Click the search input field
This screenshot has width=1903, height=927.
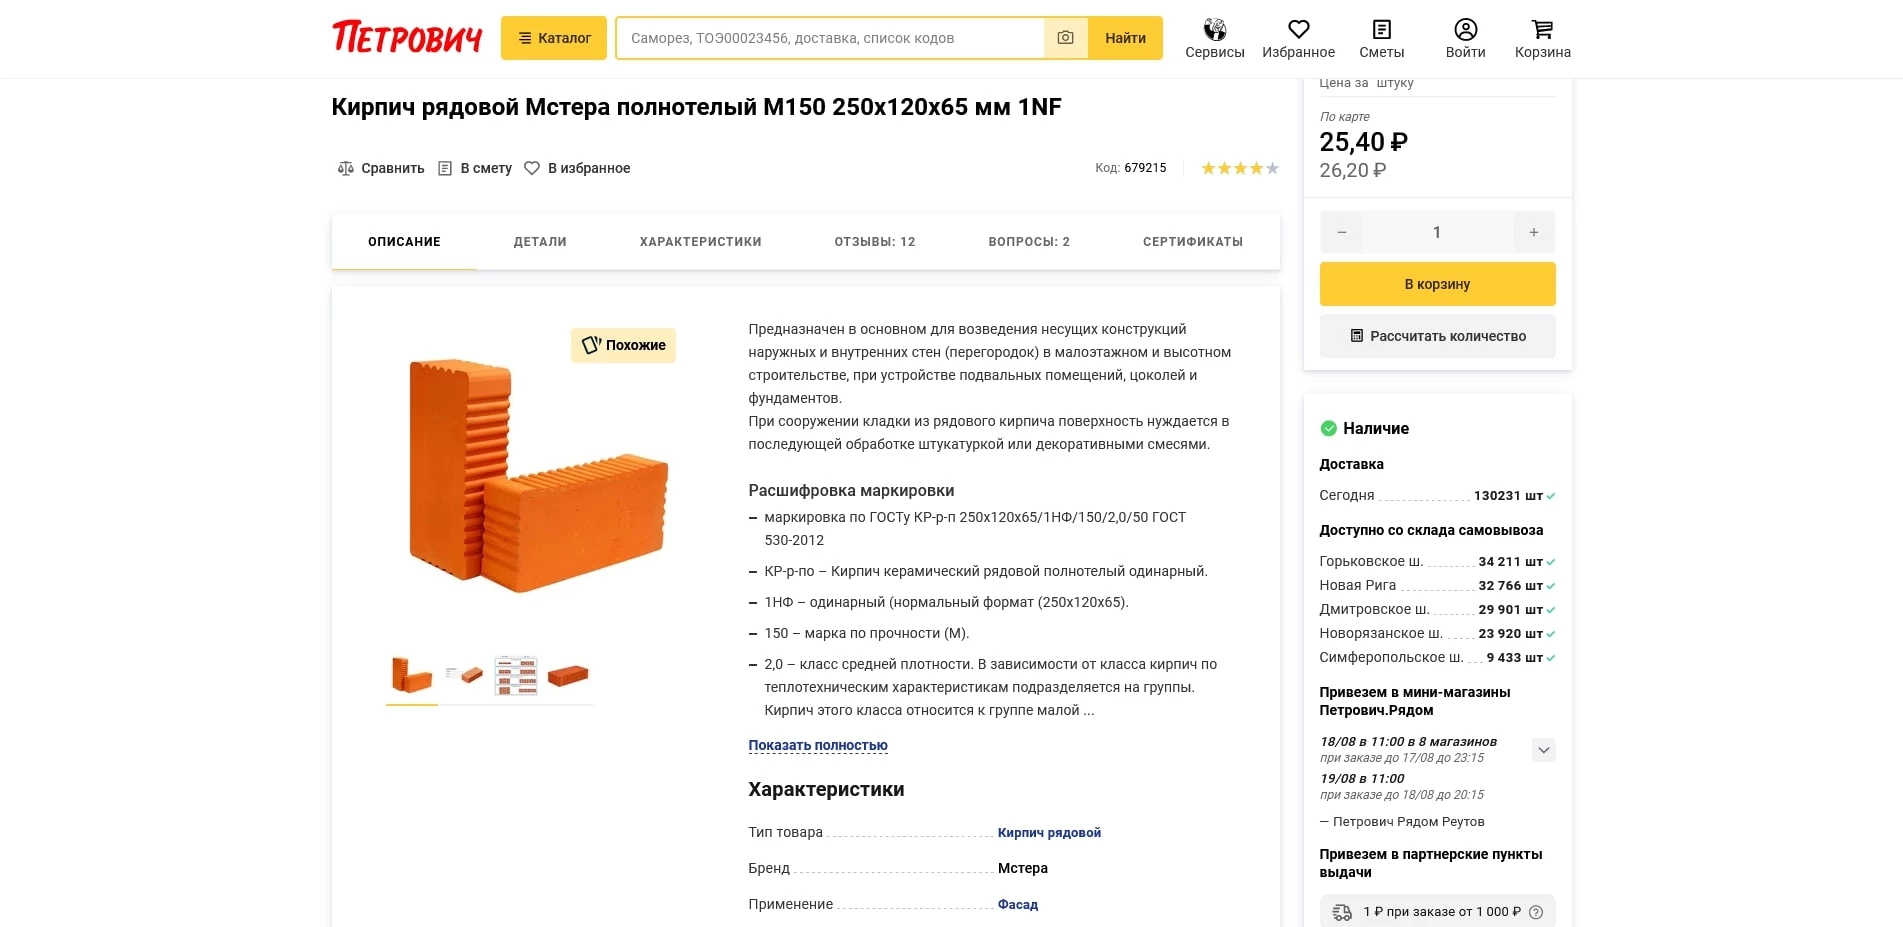(x=830, y=38)
